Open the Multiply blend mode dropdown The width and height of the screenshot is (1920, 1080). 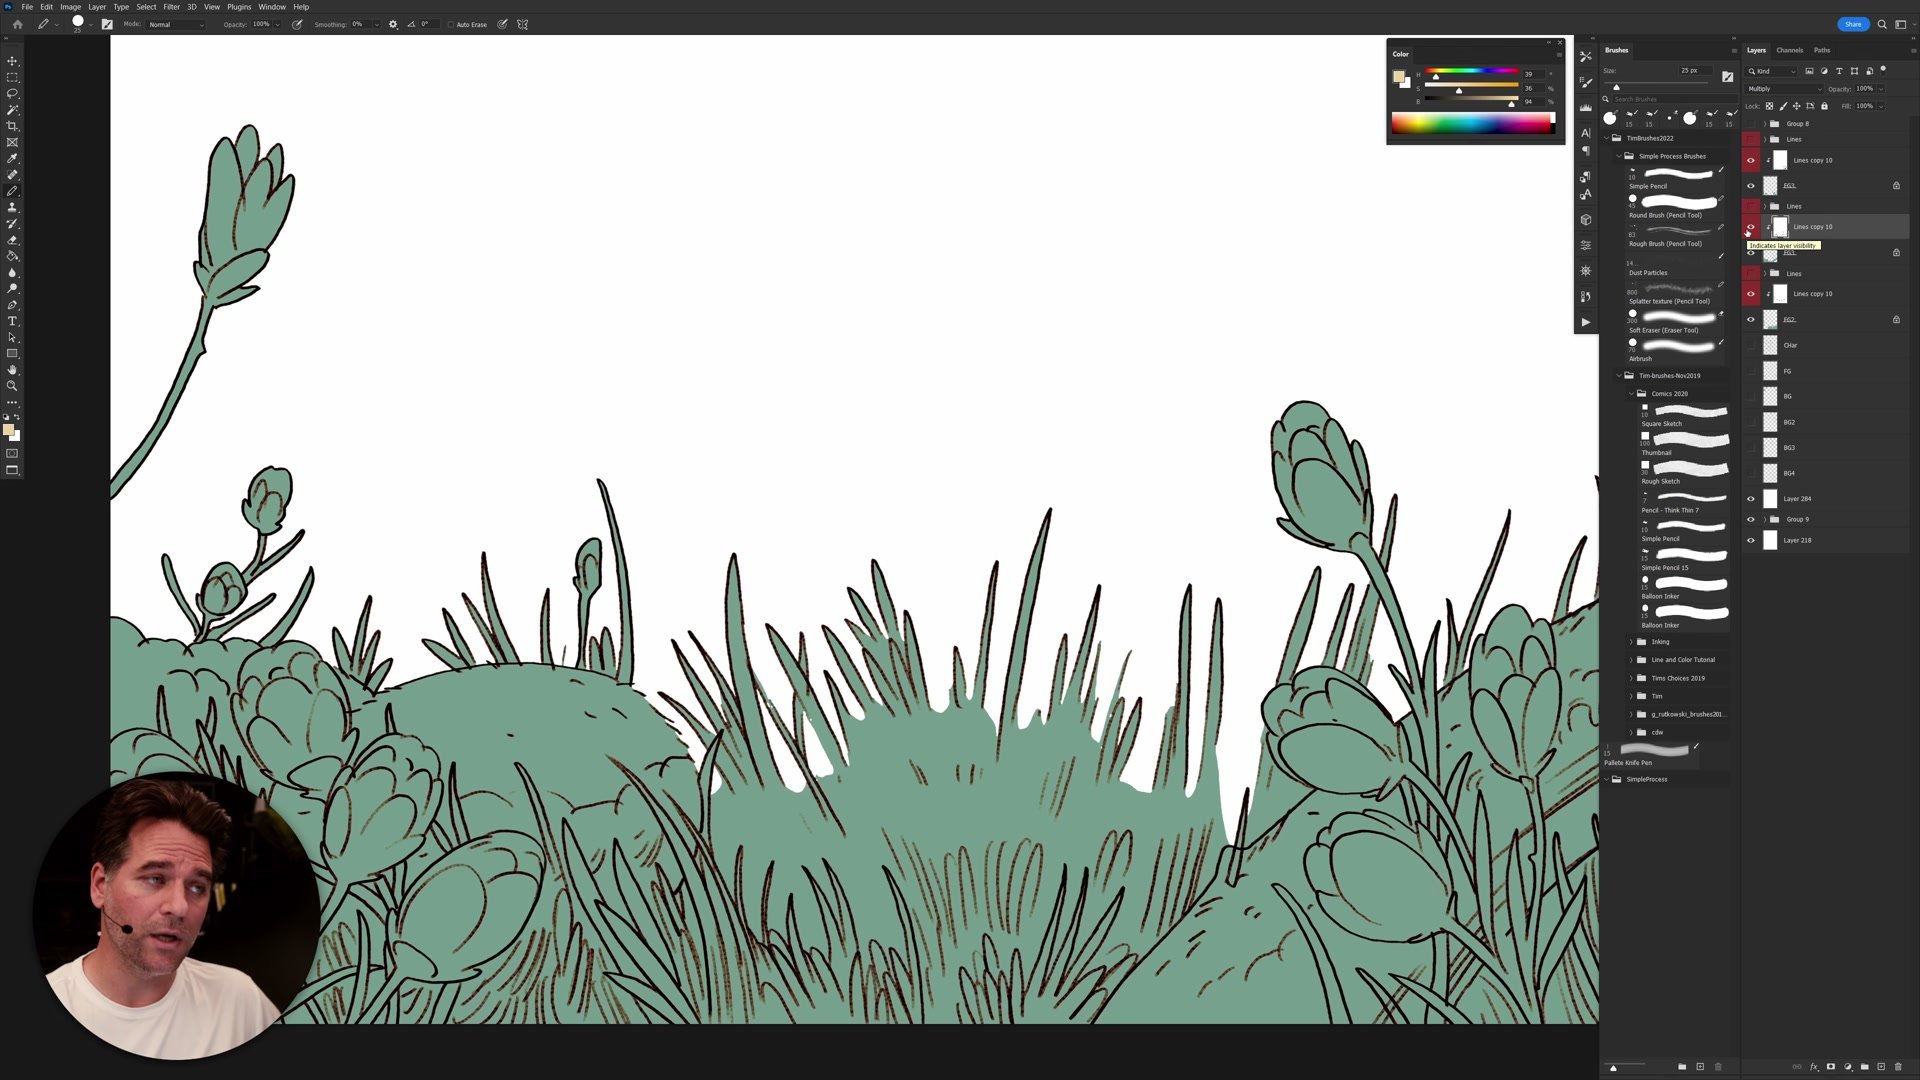(x=1784, y=89)
